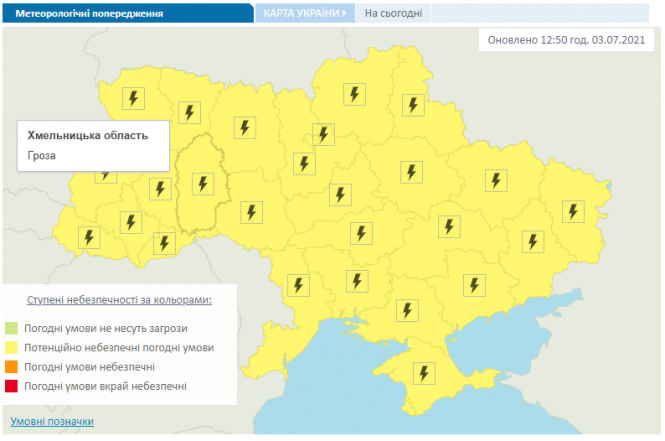Open the thunderstorm warning for Kharkiv region
The height and width of the screenshot is (441, 665).
point(495,180)
